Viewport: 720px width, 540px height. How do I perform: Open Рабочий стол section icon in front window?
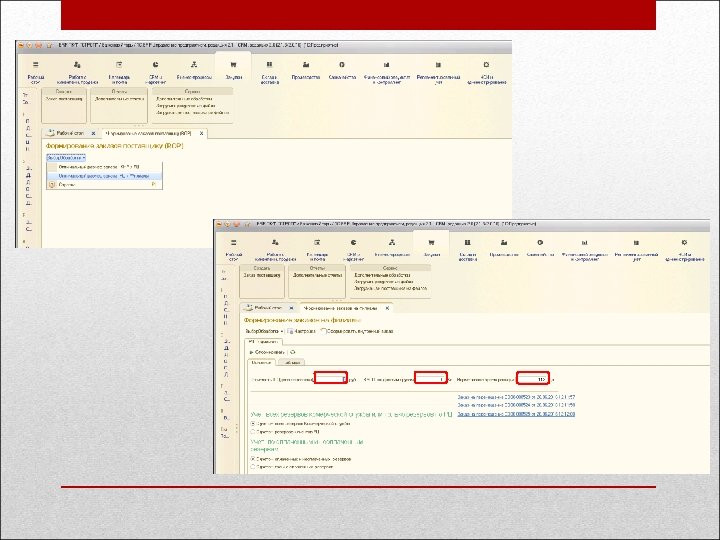click(233, 242)
